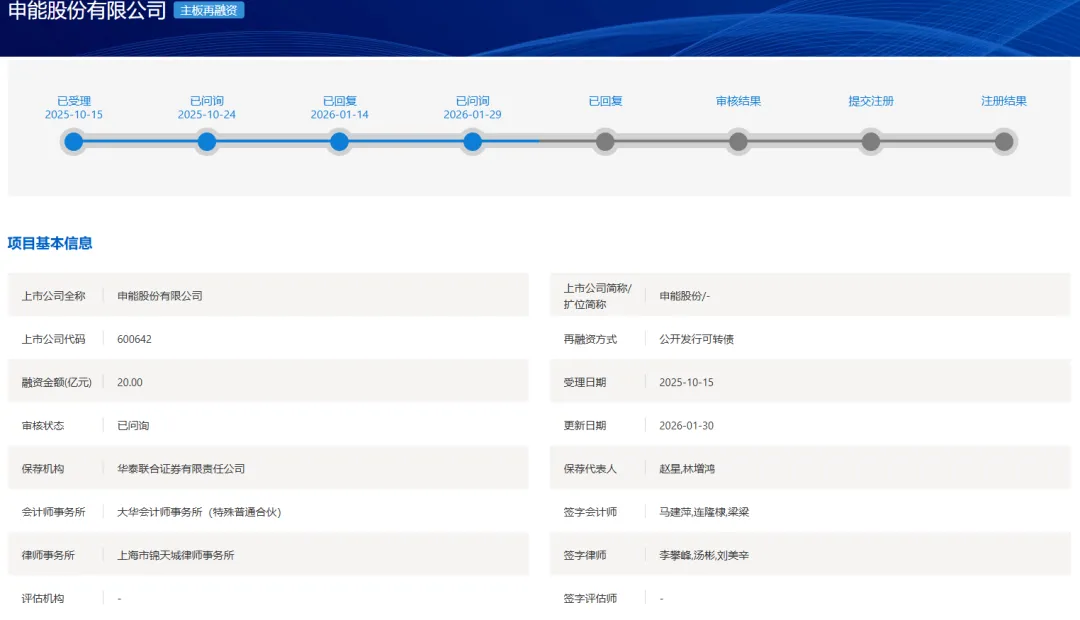The width and height of the screenshot is (1080, 620).
Task: Click sponsor representatives 赵星,林增鸿
Action: pyautogui.click(x=687, y=468)
